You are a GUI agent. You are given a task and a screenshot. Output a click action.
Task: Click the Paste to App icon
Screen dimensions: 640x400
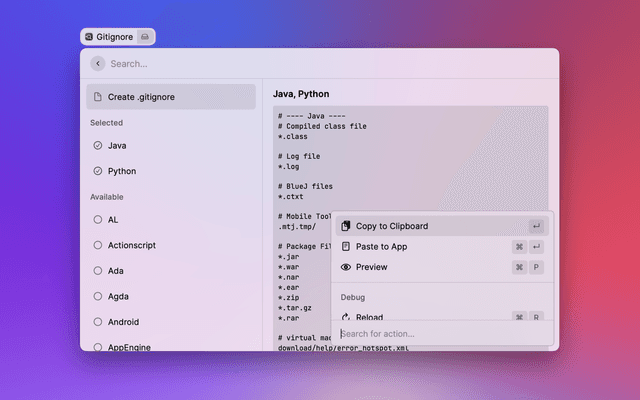(x=346, y=246)
